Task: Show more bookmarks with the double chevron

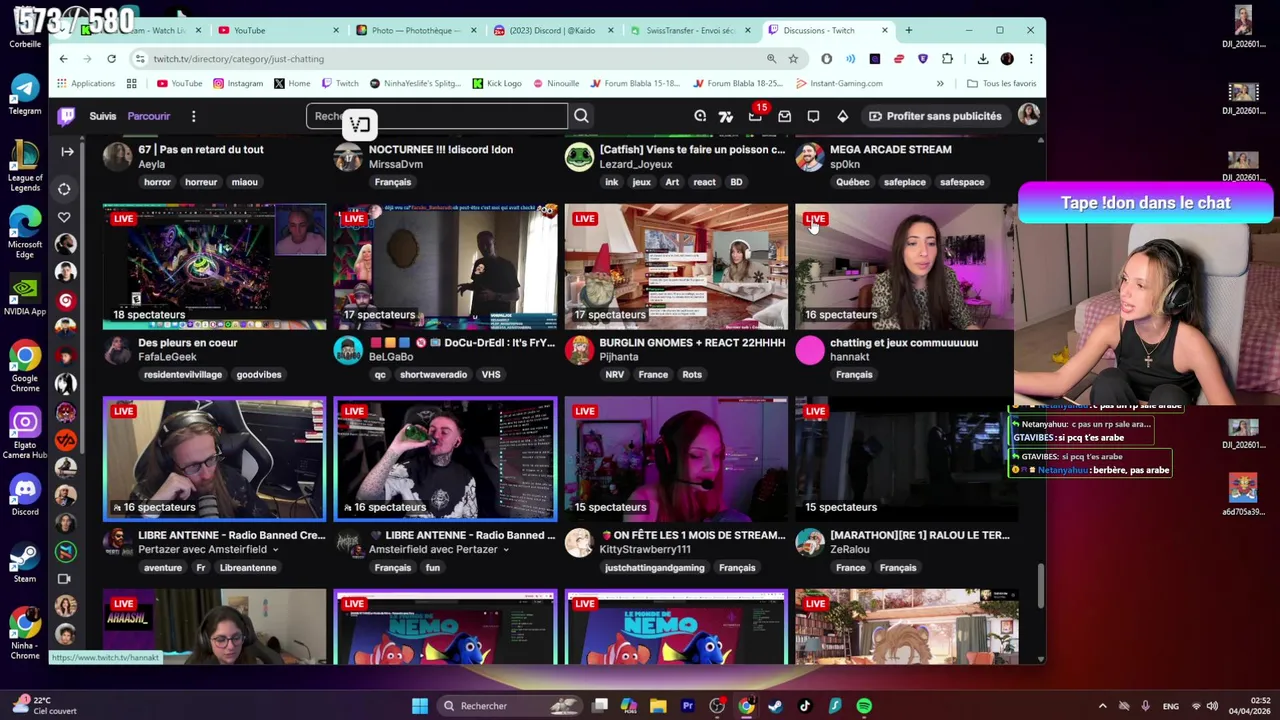Action: click(x=940, y=84)
